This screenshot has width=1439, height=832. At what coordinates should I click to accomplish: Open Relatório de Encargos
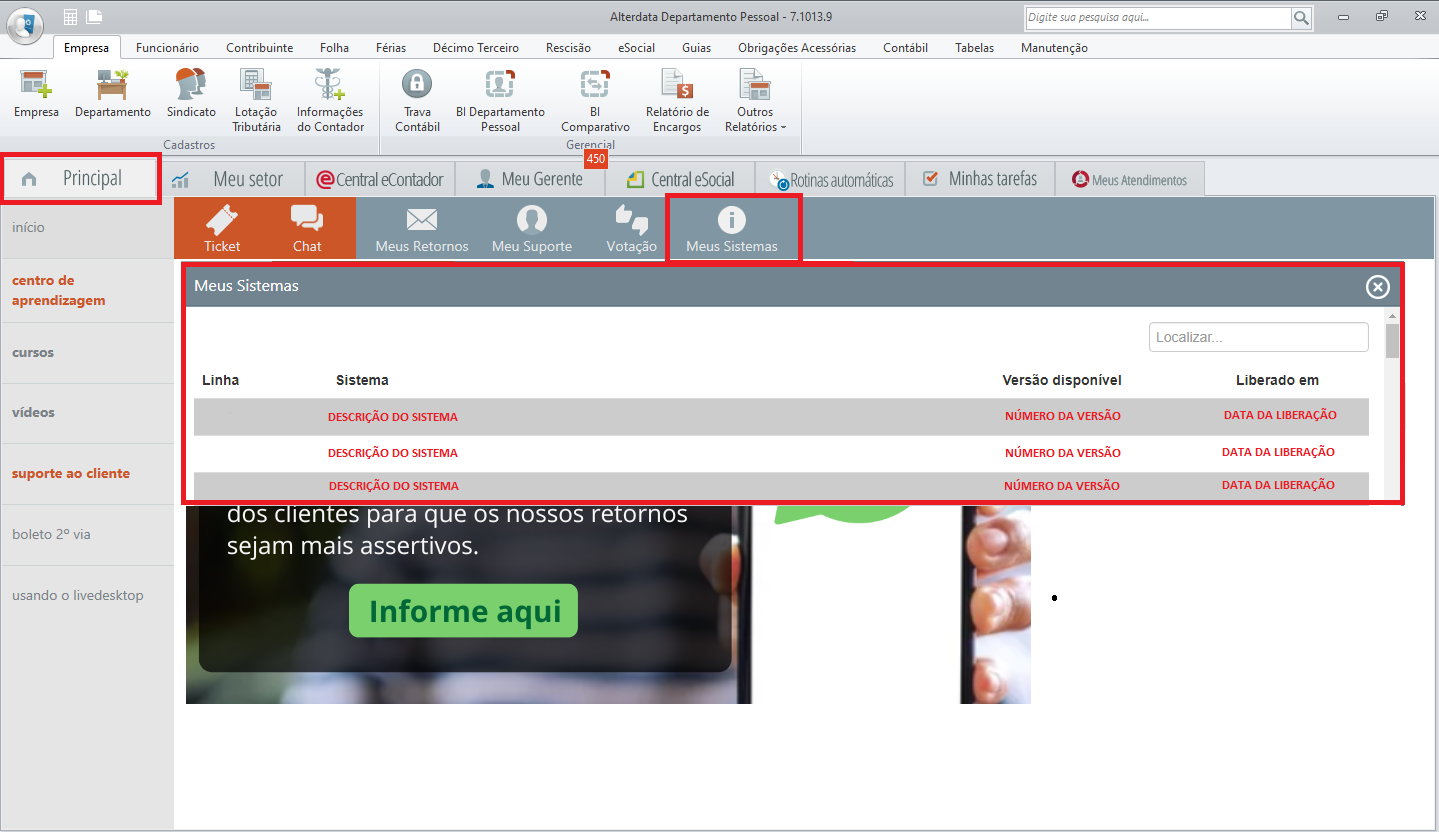(x=677, y=101)
